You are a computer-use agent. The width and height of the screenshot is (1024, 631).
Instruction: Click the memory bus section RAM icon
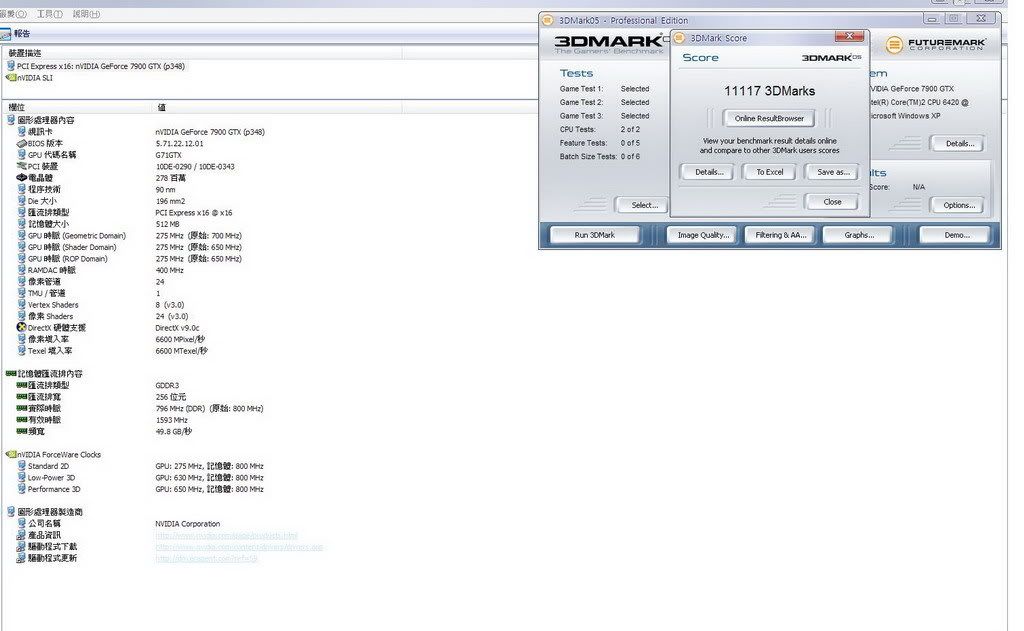coord(11,374)
